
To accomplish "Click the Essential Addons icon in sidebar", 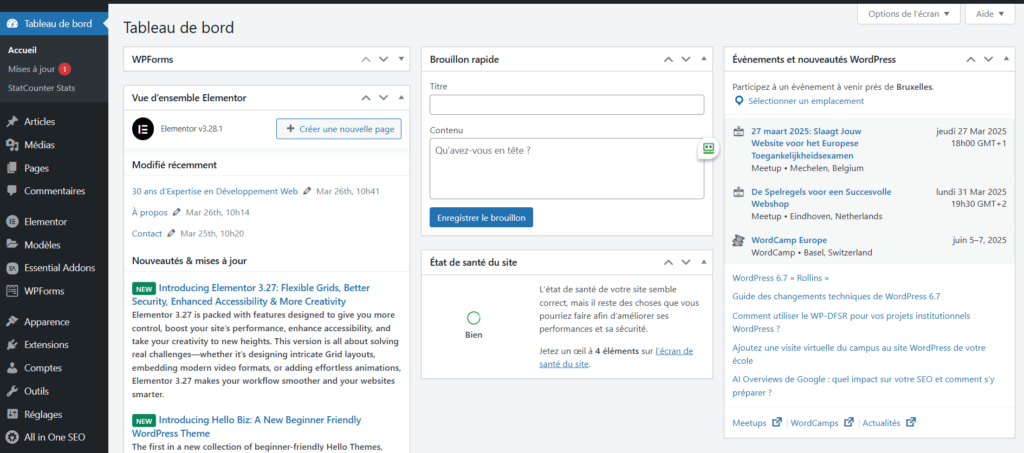I will click(x=12, y=268).
